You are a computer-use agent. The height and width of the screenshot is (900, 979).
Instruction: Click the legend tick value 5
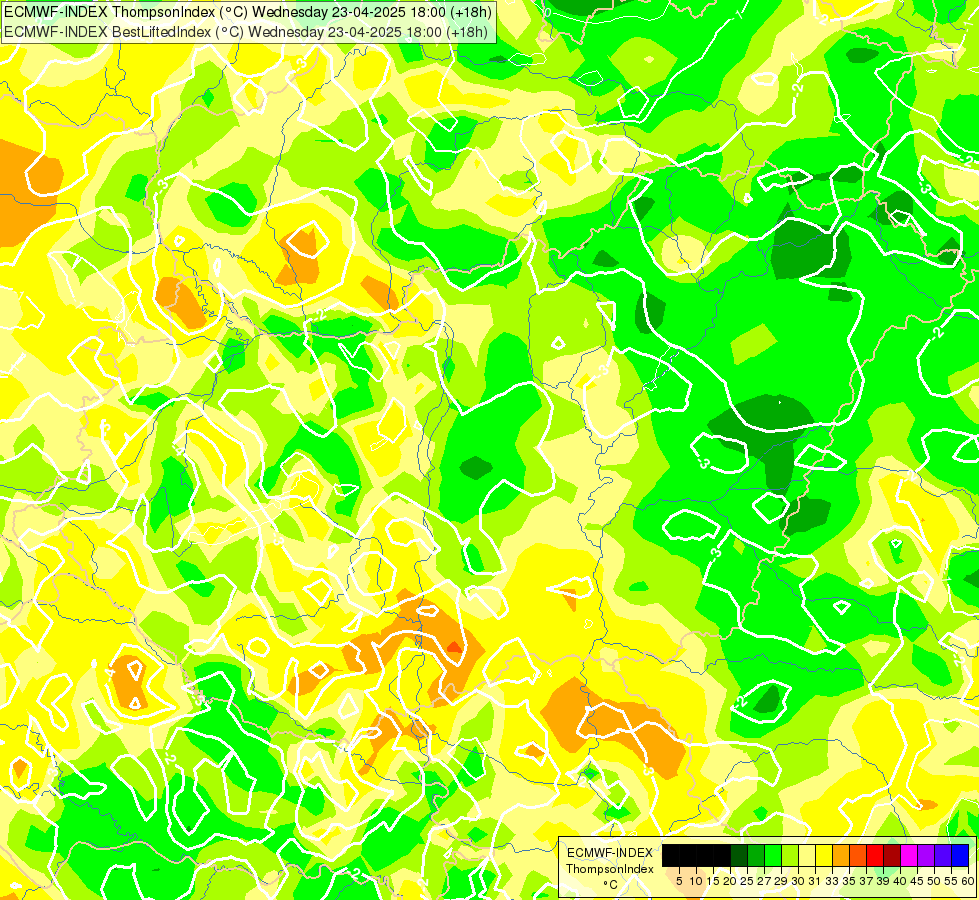(679, 881)
